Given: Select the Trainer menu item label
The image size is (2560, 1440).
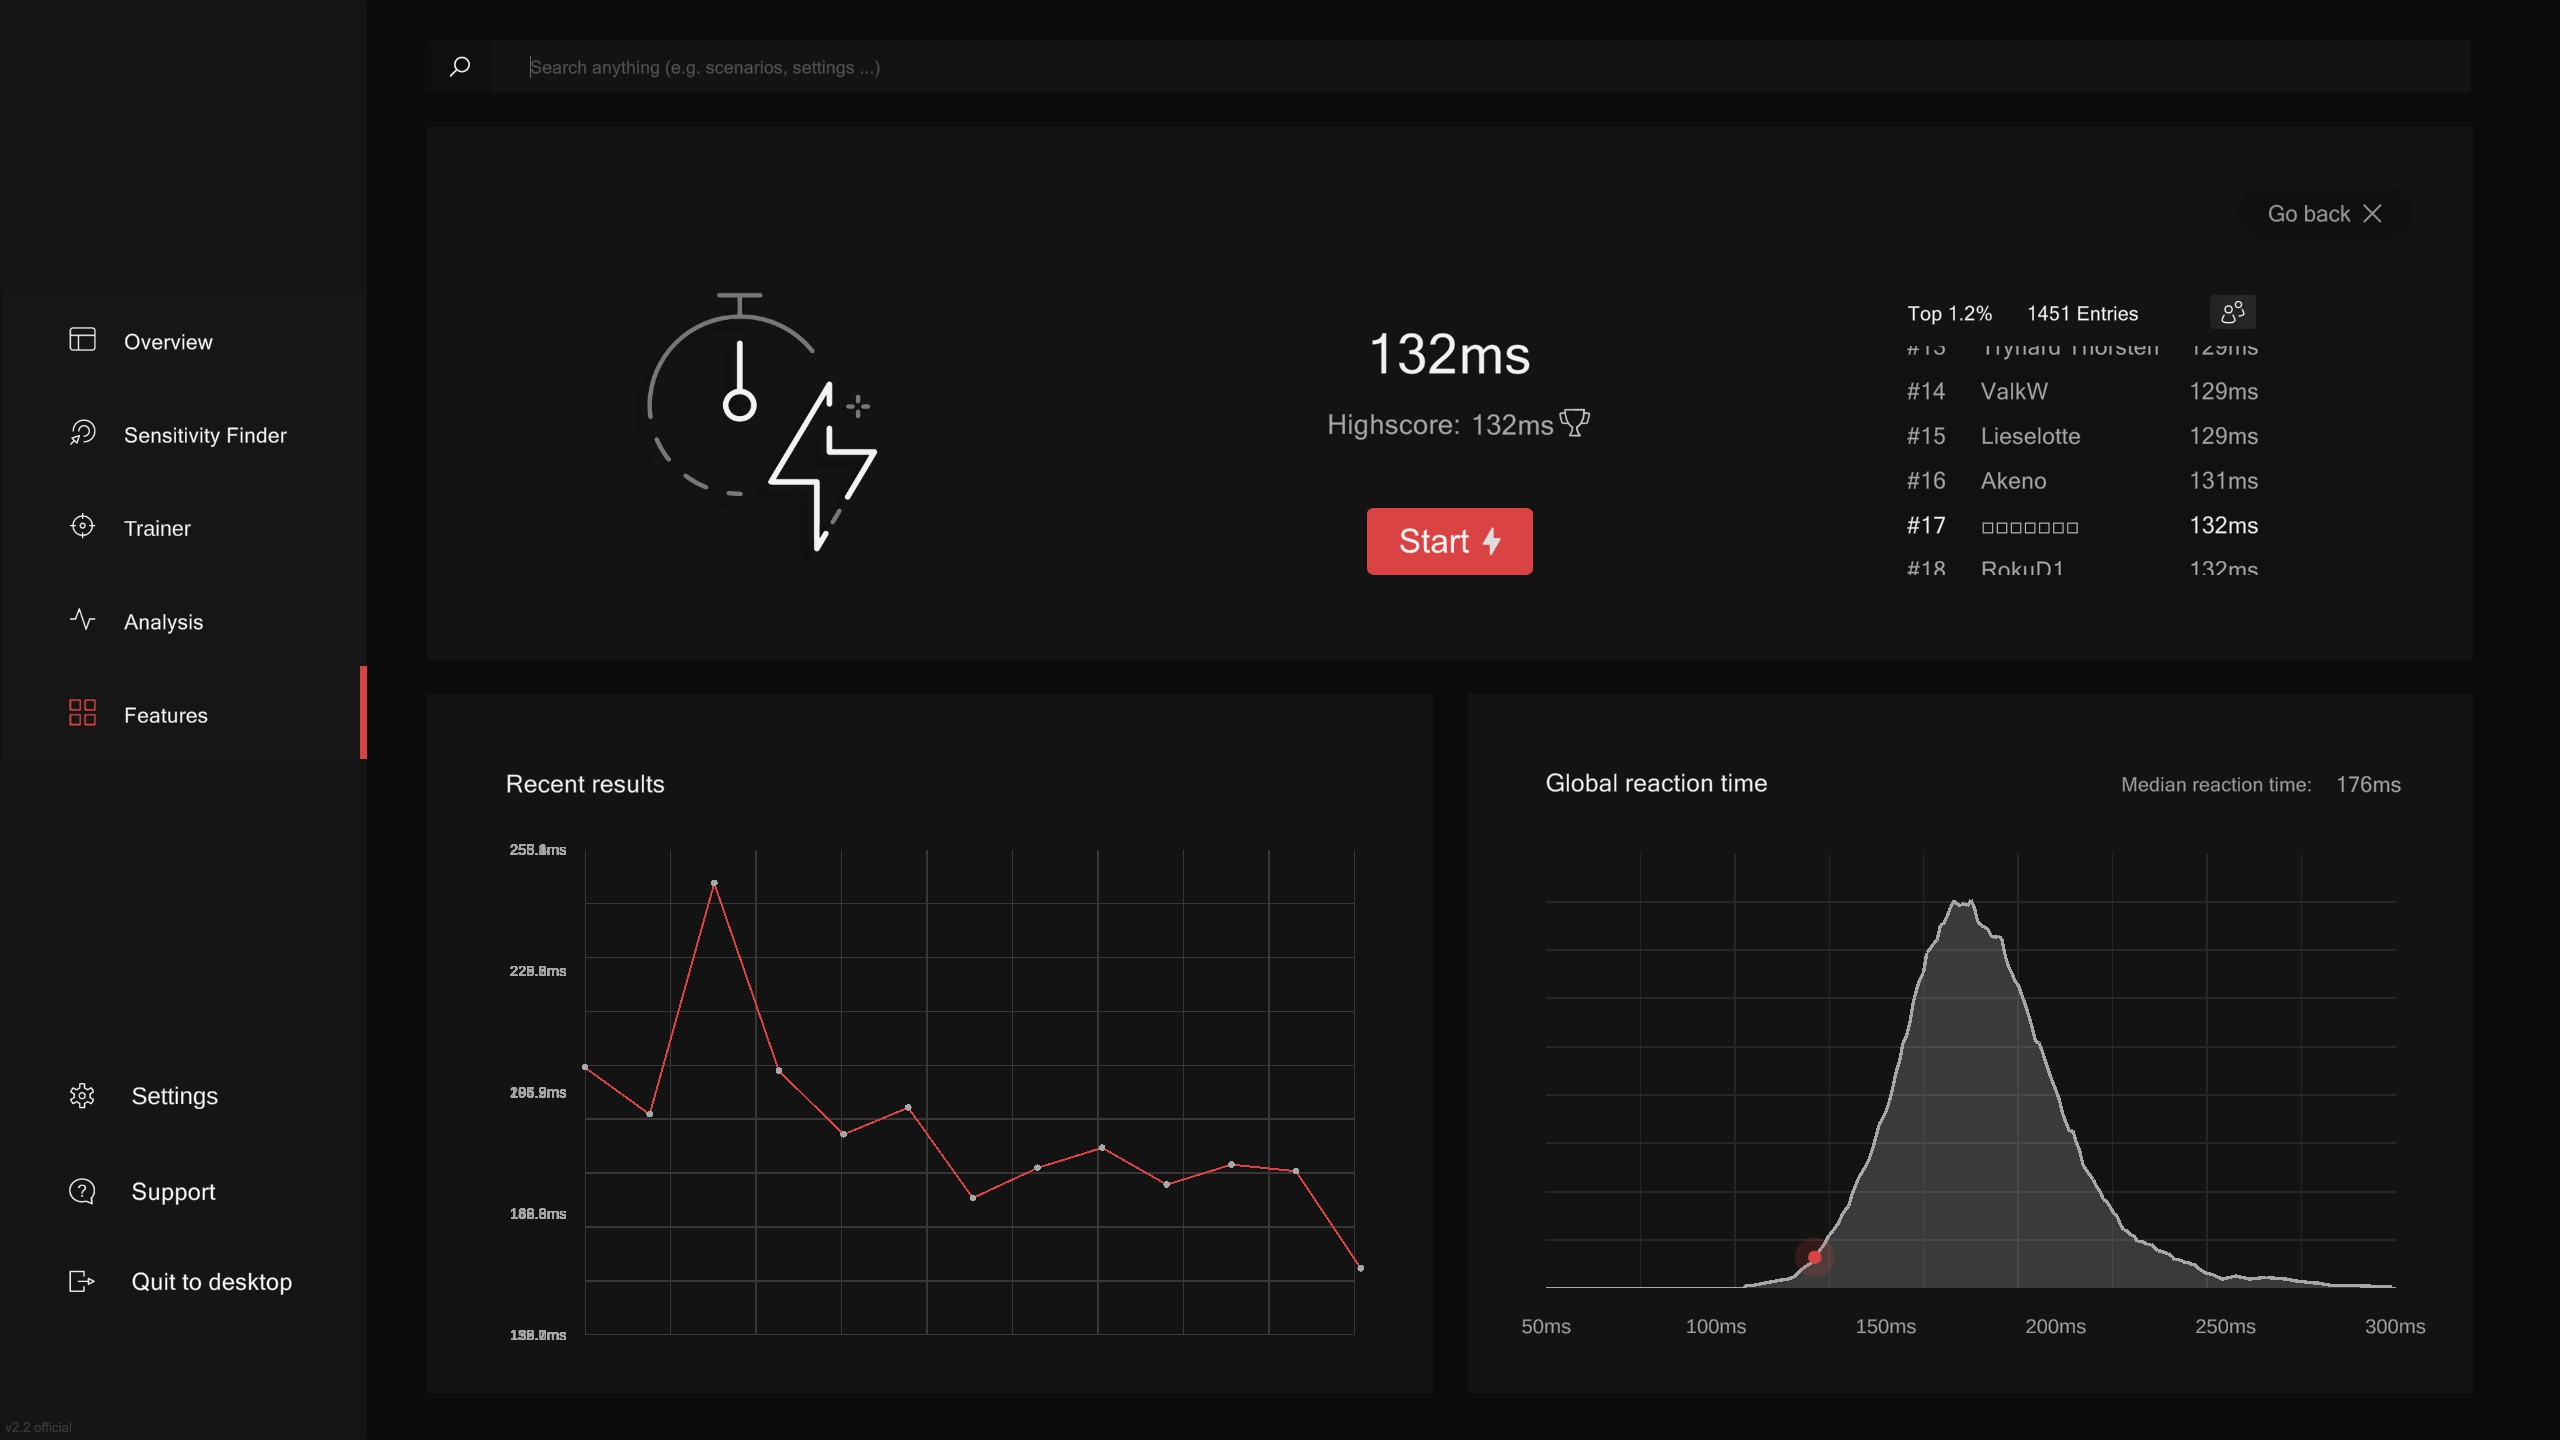Looking at the screenshot, I should (x=157, y=528).
